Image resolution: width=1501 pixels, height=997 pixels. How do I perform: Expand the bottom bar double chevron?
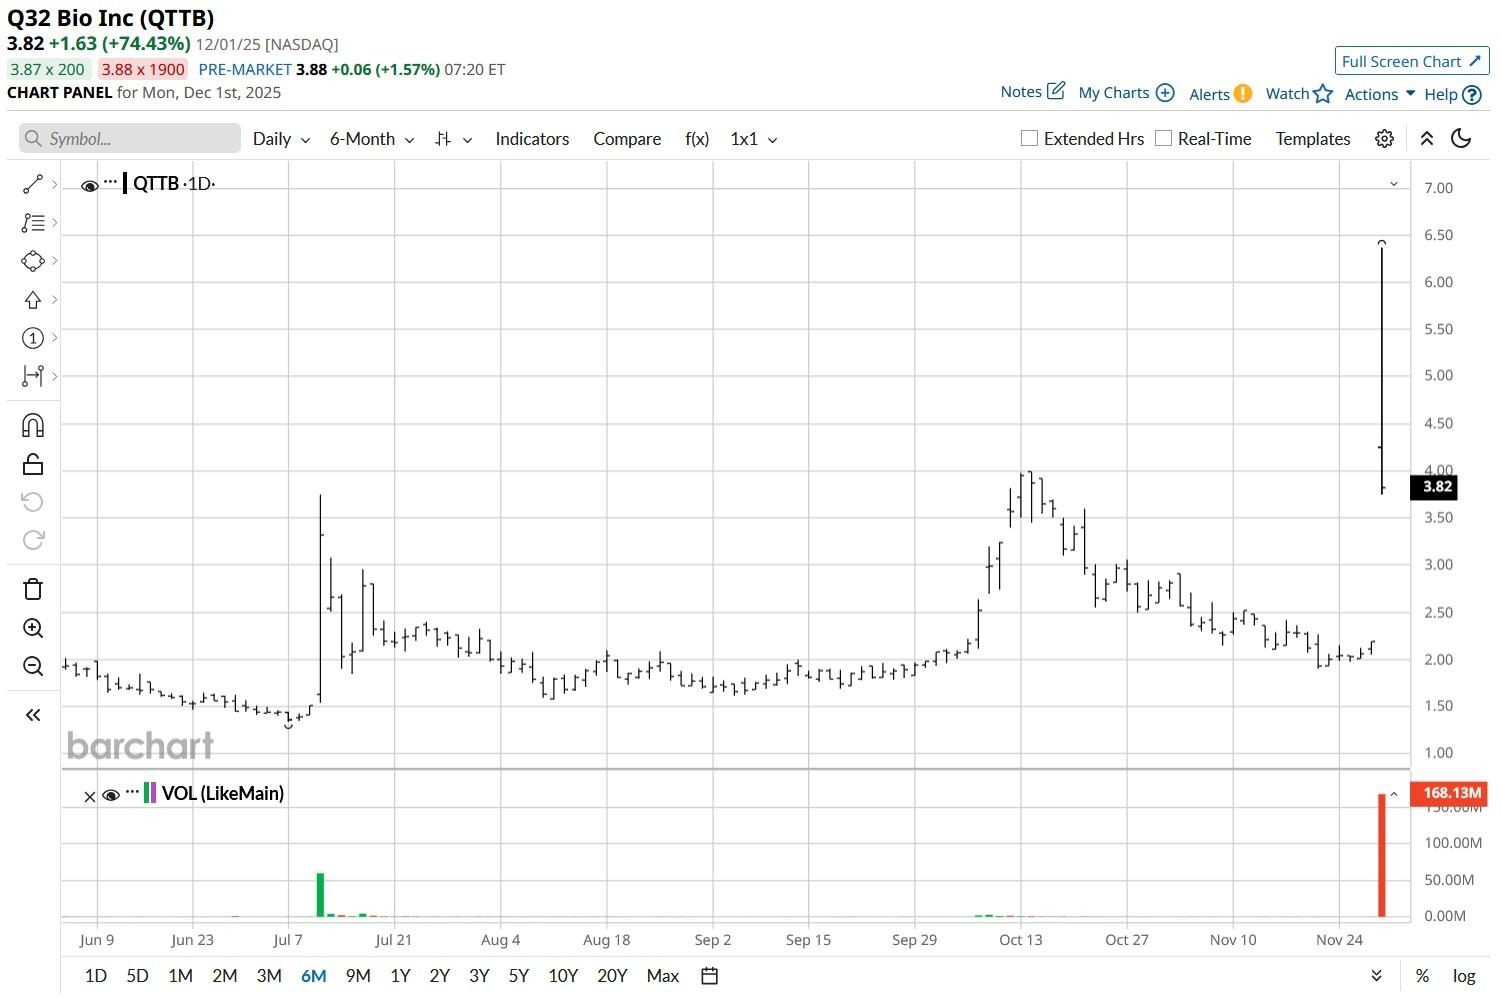coord(1377,976)
